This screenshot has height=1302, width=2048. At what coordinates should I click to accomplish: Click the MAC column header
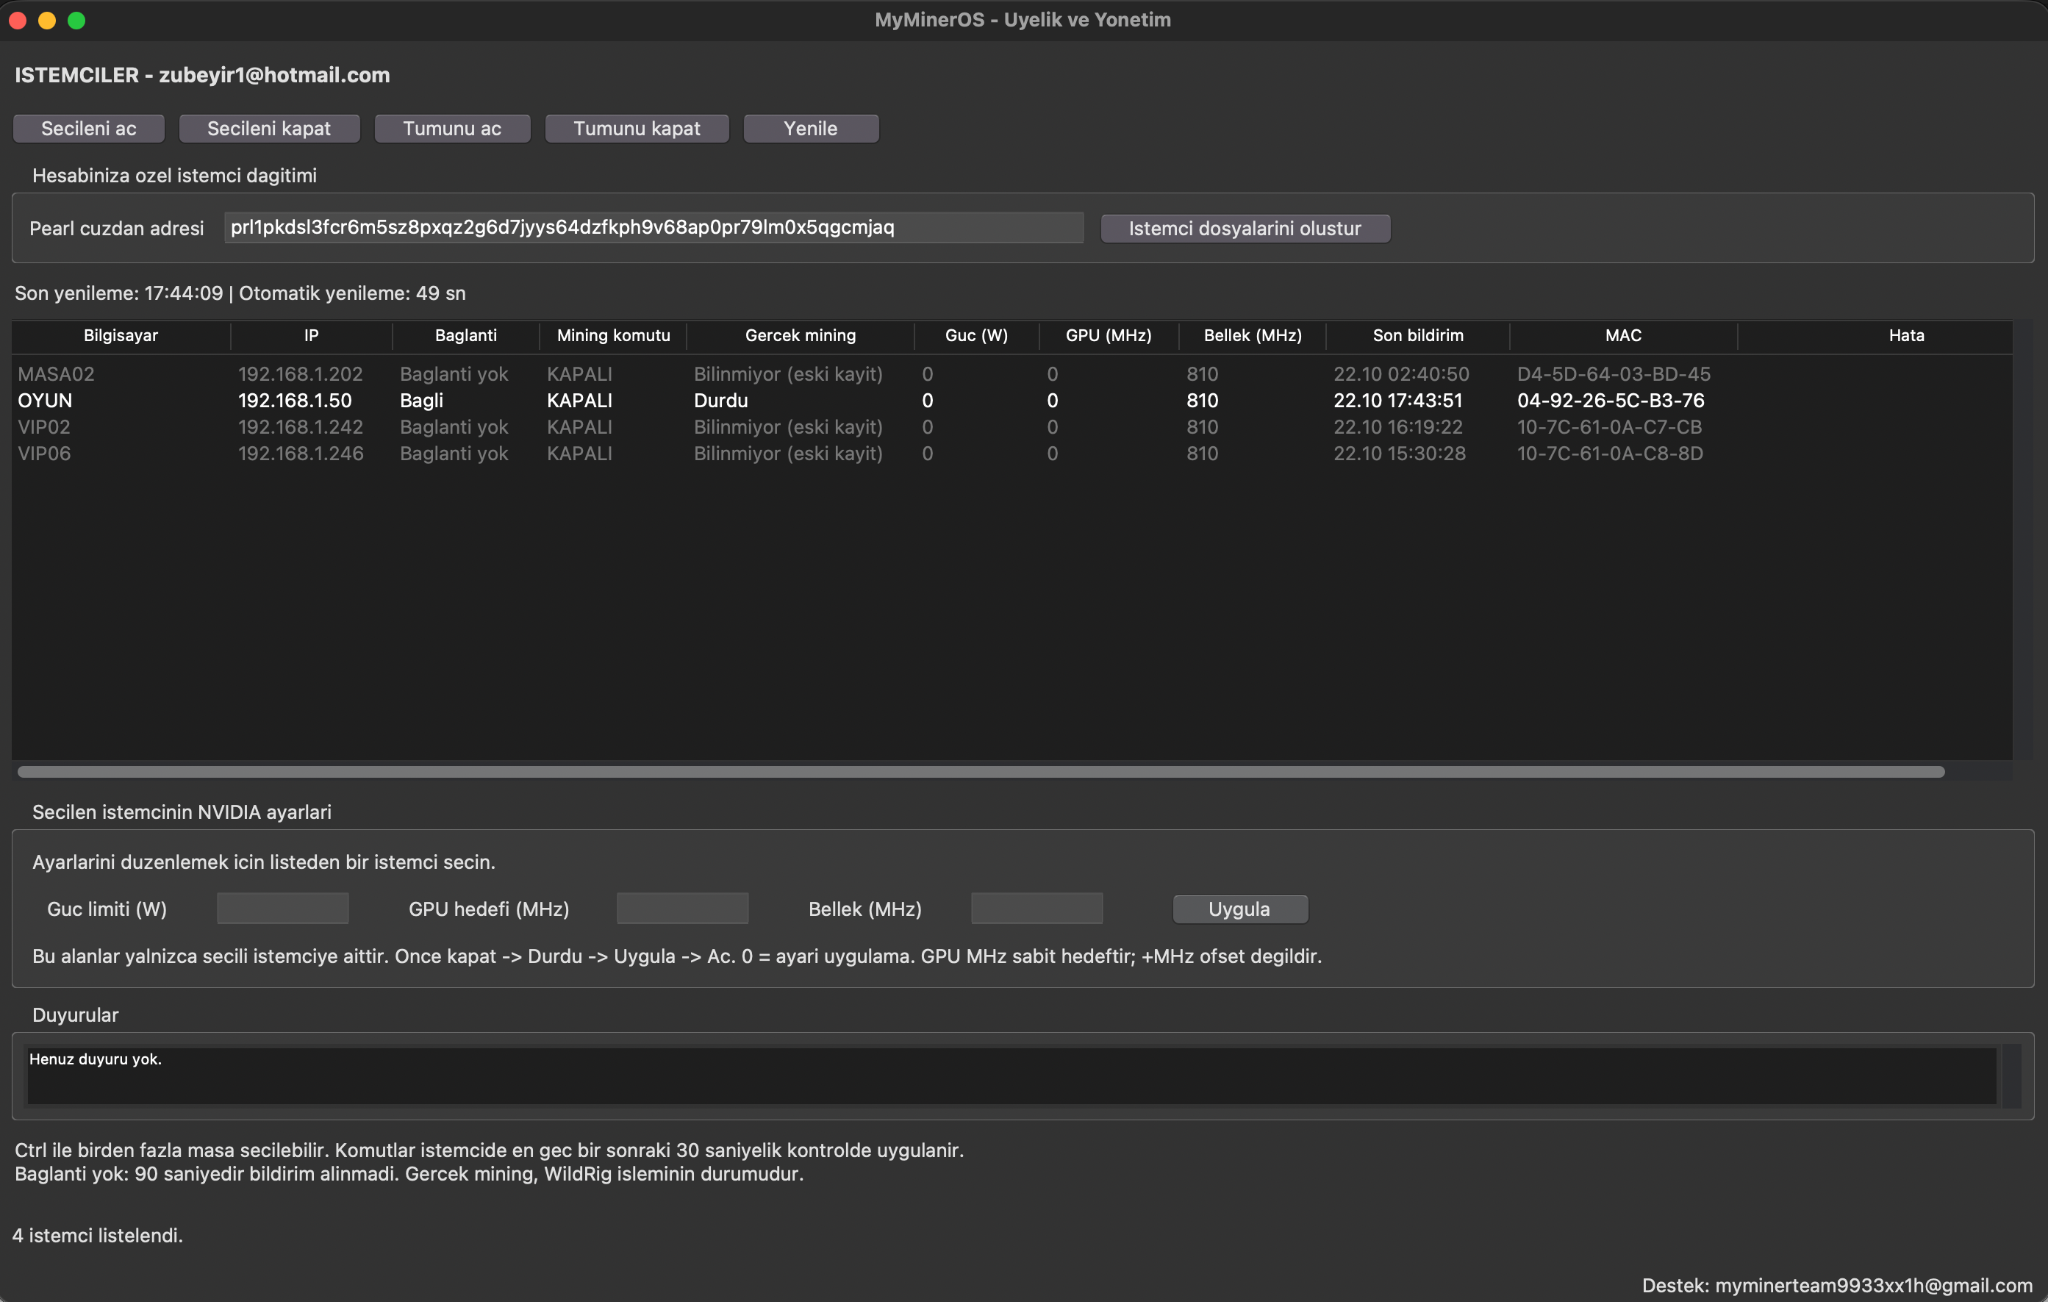pos(1623,335)
